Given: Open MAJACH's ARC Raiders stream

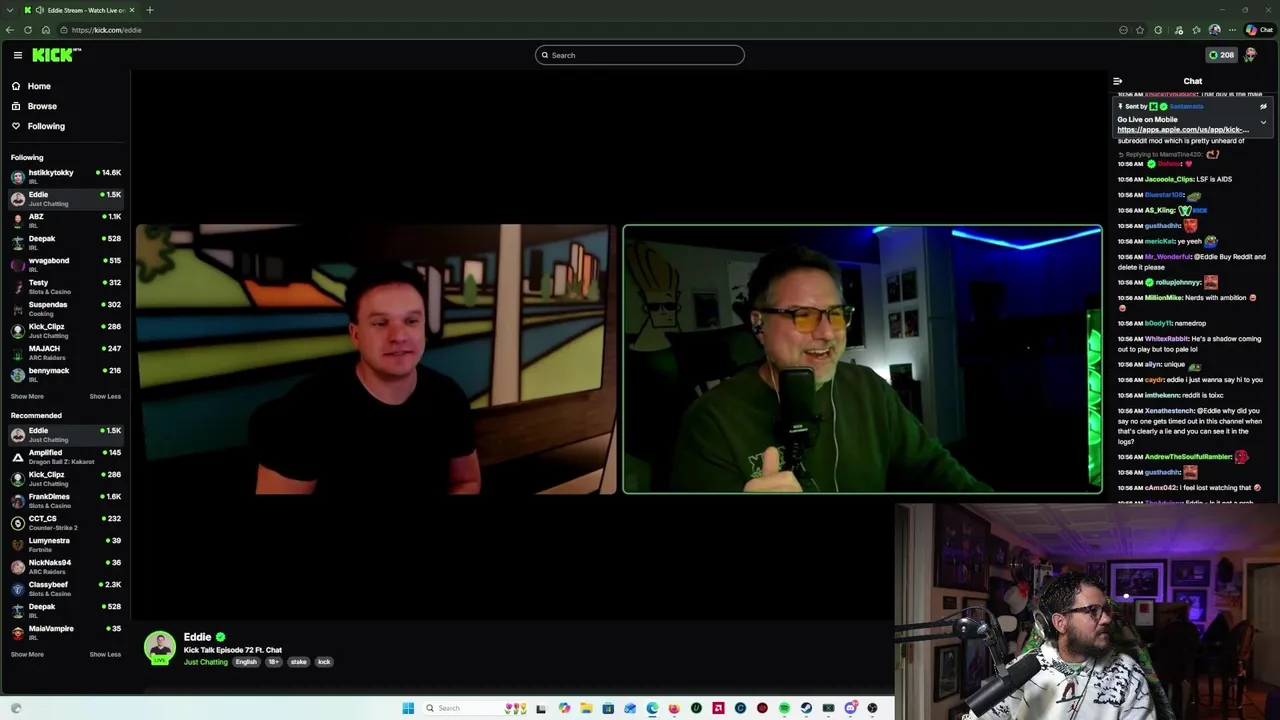Looking at the screenshot, I should 66,352.
